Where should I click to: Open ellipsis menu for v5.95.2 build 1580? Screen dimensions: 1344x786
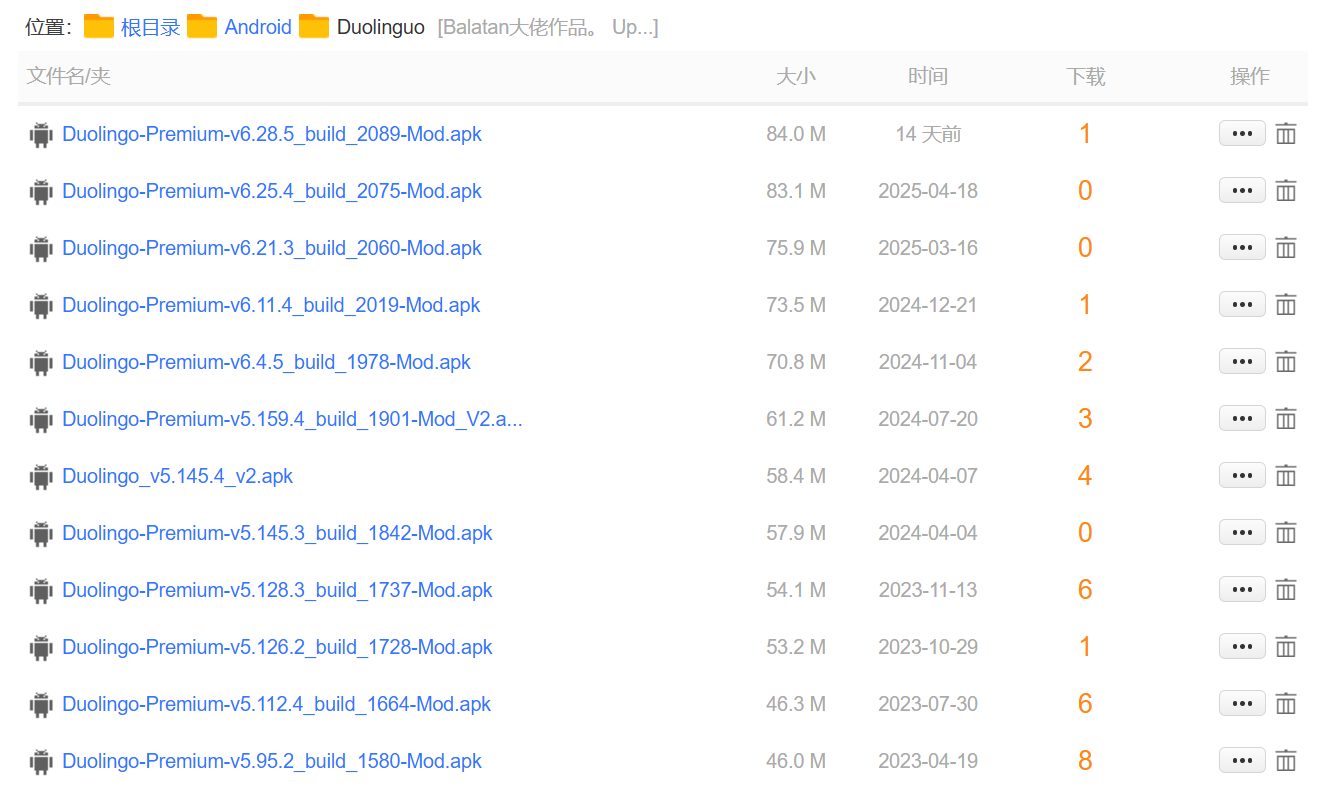coord(1242,760)
